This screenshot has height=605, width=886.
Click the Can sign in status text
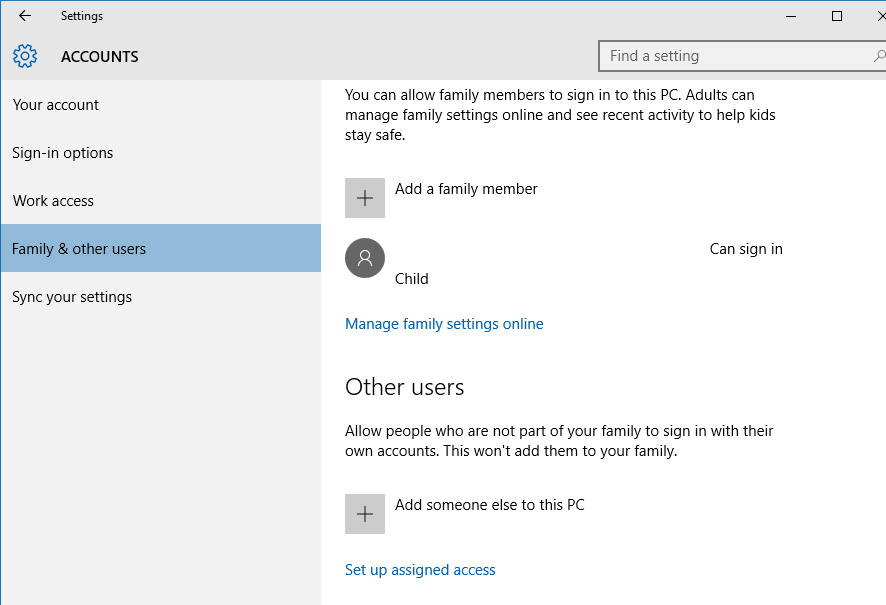click(746, 249)
